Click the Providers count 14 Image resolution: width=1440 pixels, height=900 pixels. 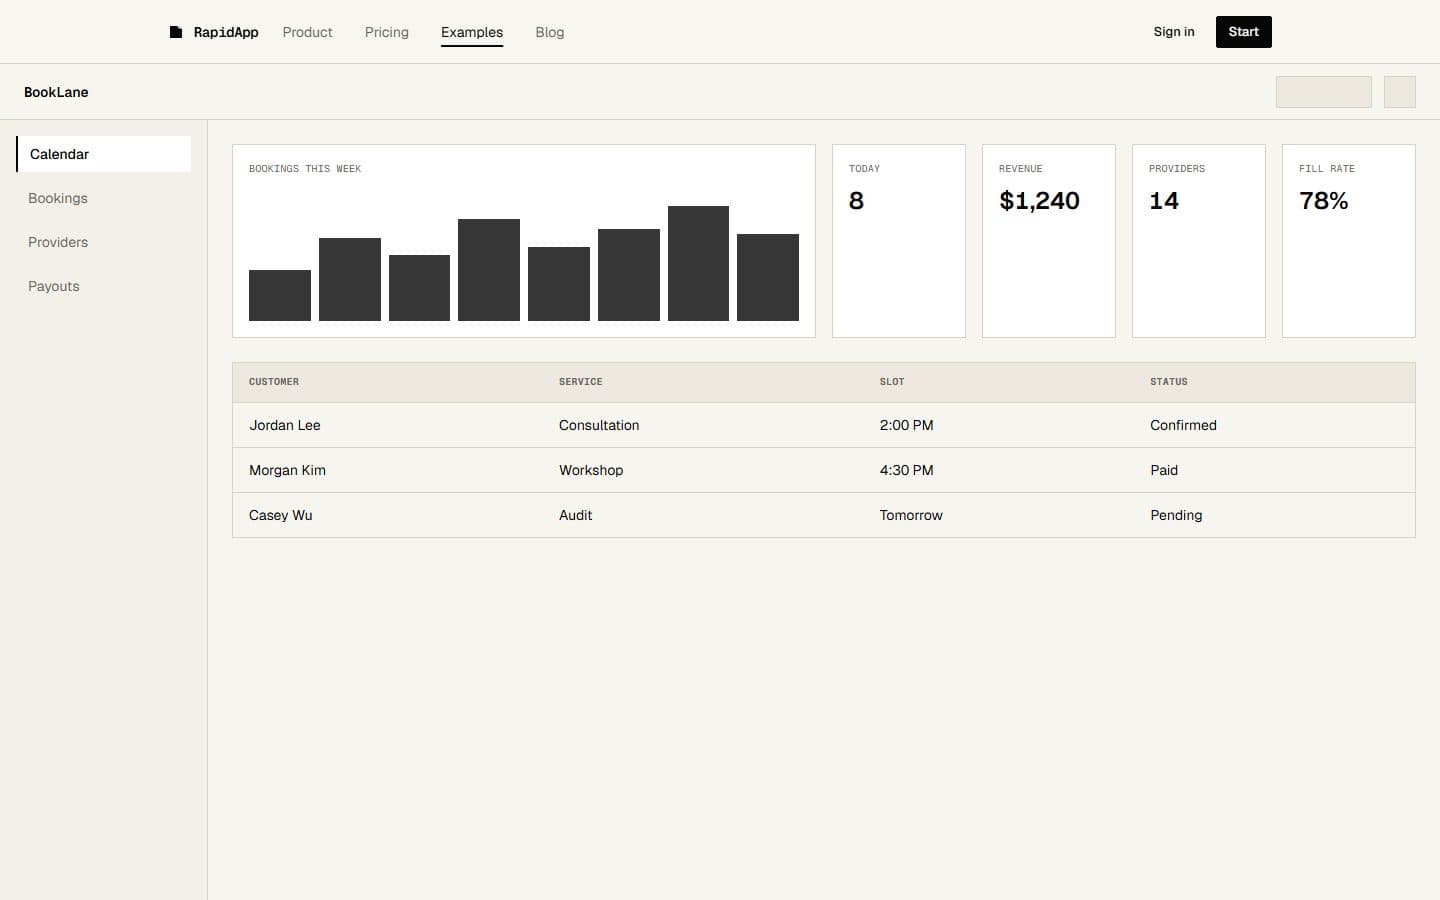[1164, 201]
